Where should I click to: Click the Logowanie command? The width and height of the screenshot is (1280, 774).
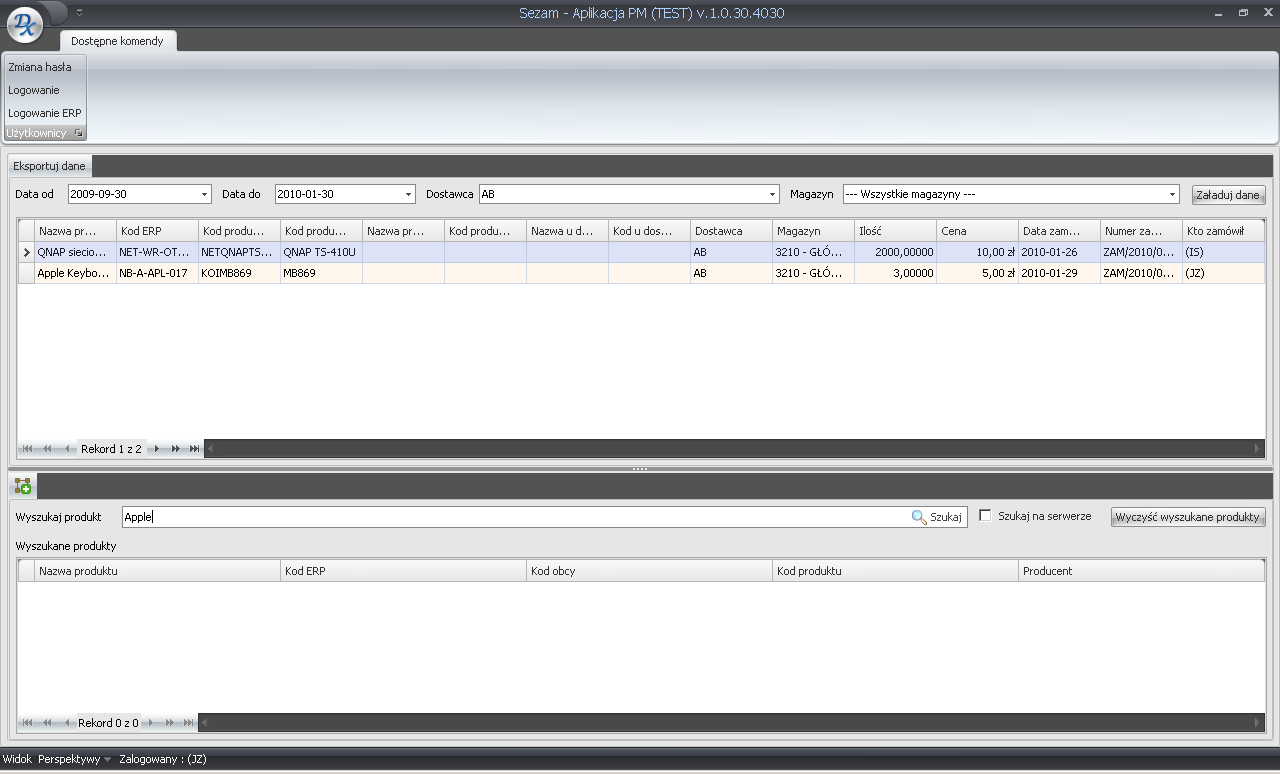coord(34,90)
